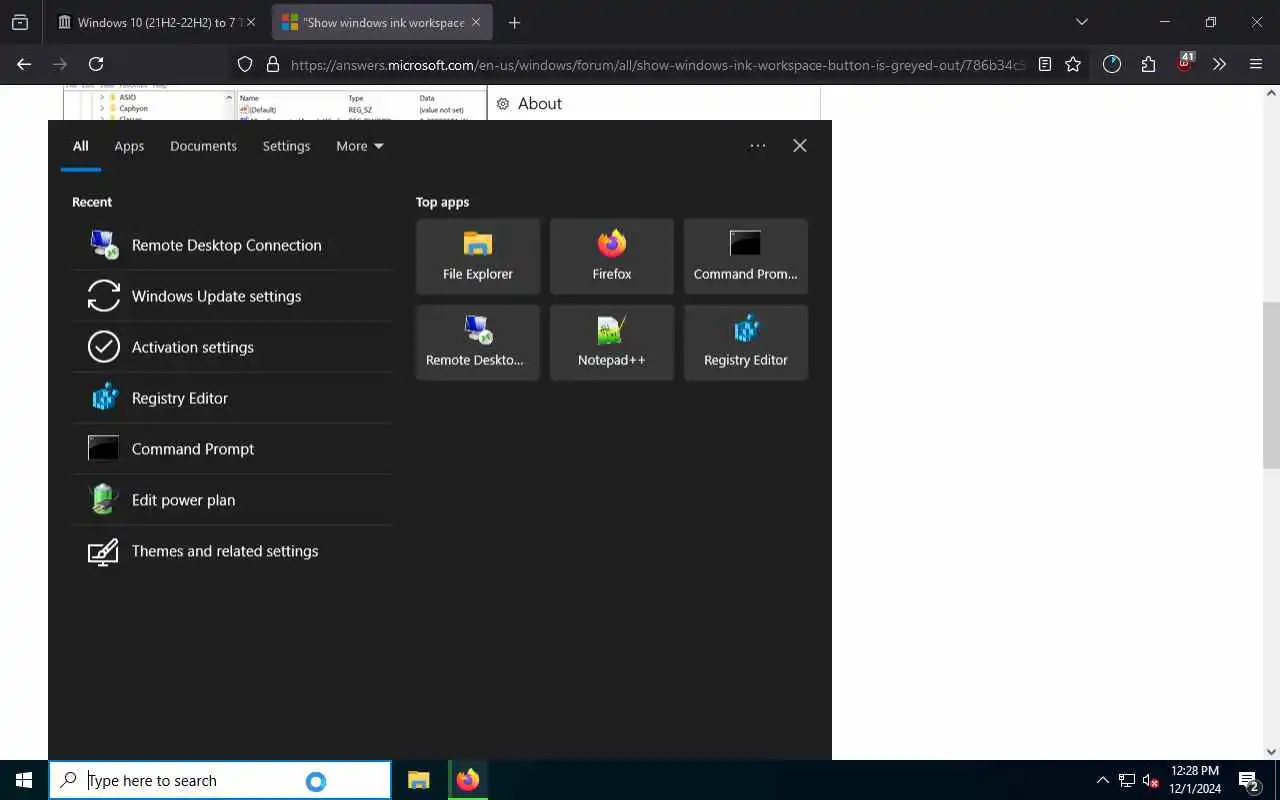Screen dimensions: 1280x800
Task: Close the Windows 10 21H2-22H2 tab
Action: click(x=250, y=22)
